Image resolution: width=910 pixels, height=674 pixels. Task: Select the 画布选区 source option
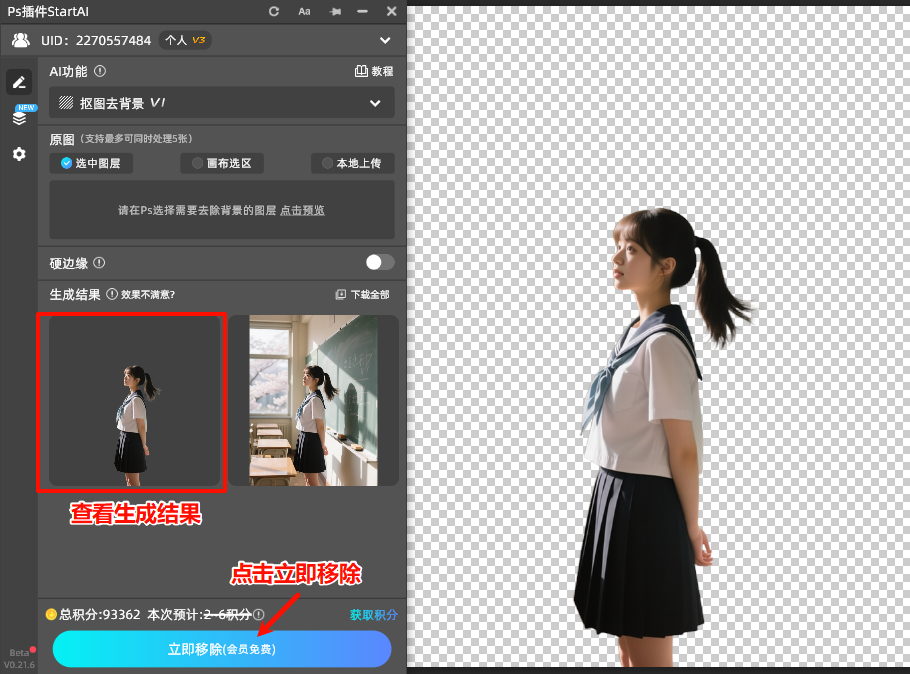click(x=224, y=163)
